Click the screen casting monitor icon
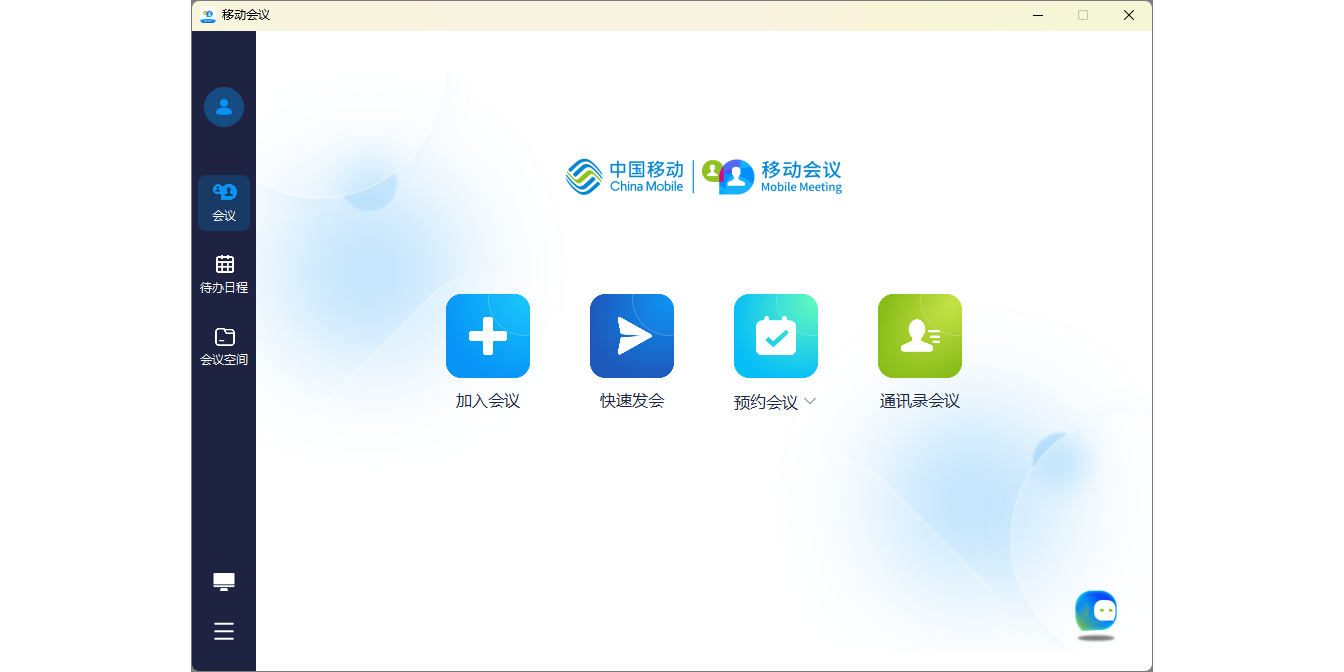The width and height of the screenshot is (1344, 672). 224,582
